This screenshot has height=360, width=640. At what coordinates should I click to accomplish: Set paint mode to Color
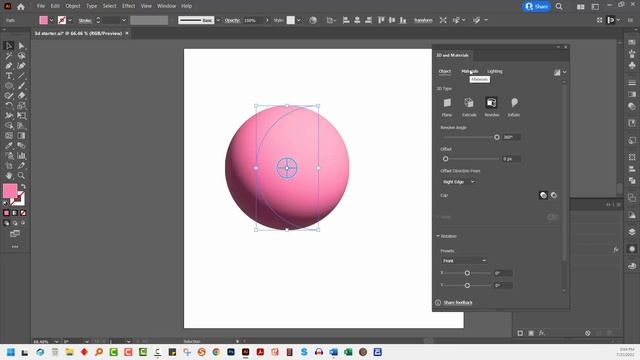point(6,213)
